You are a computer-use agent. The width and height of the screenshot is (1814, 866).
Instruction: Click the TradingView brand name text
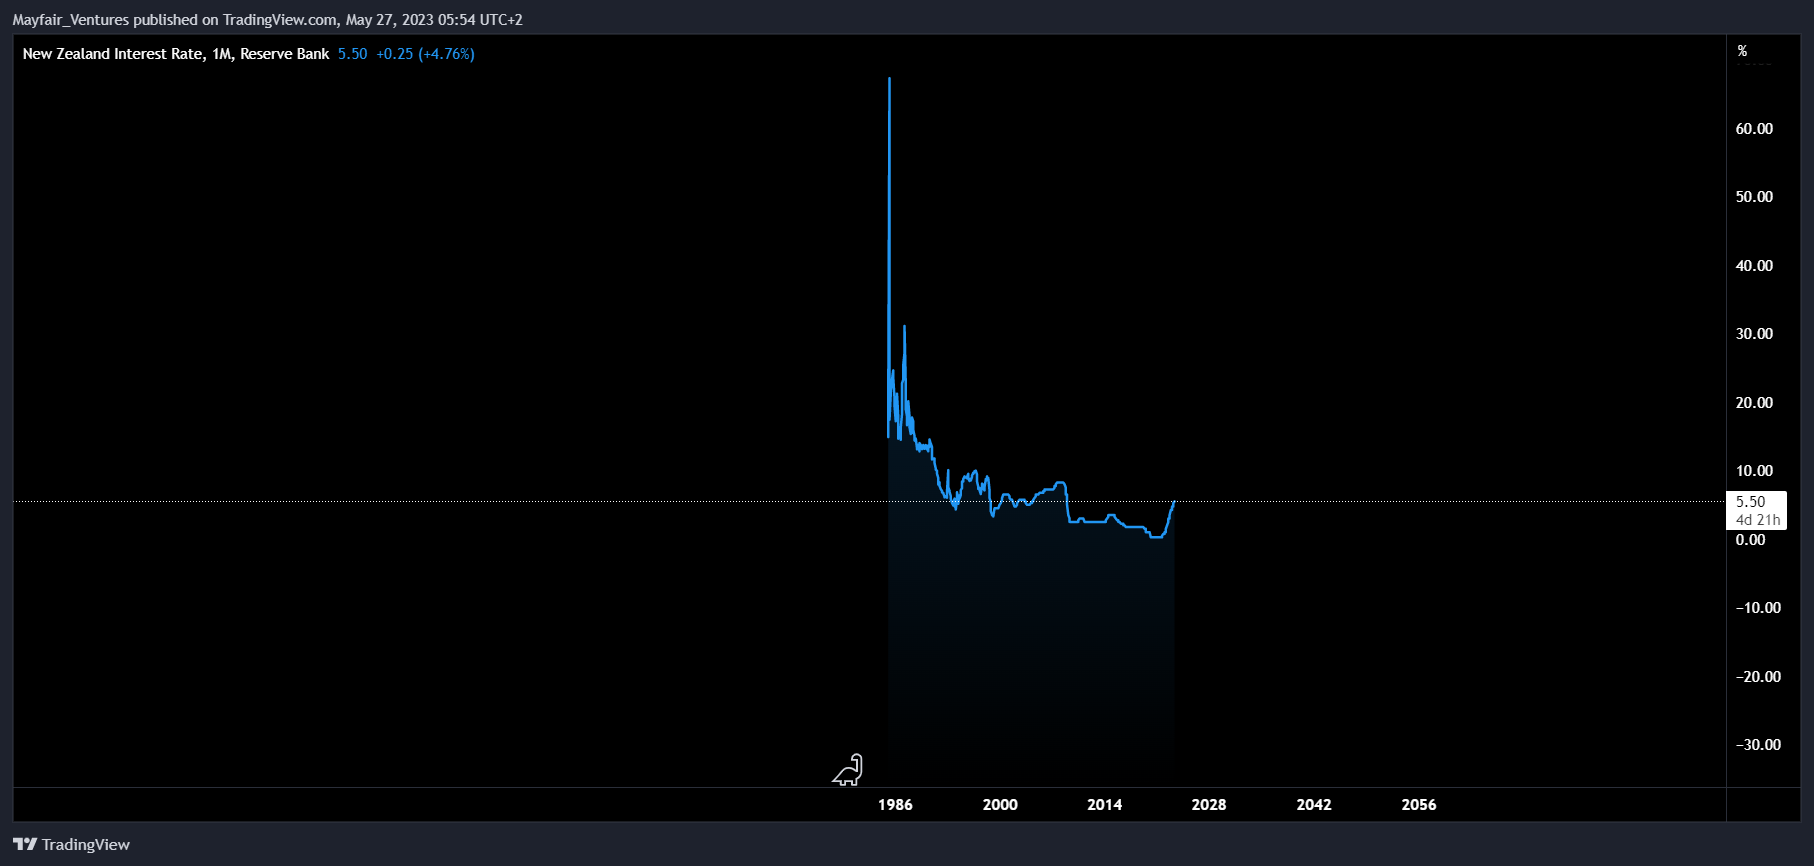86,845
